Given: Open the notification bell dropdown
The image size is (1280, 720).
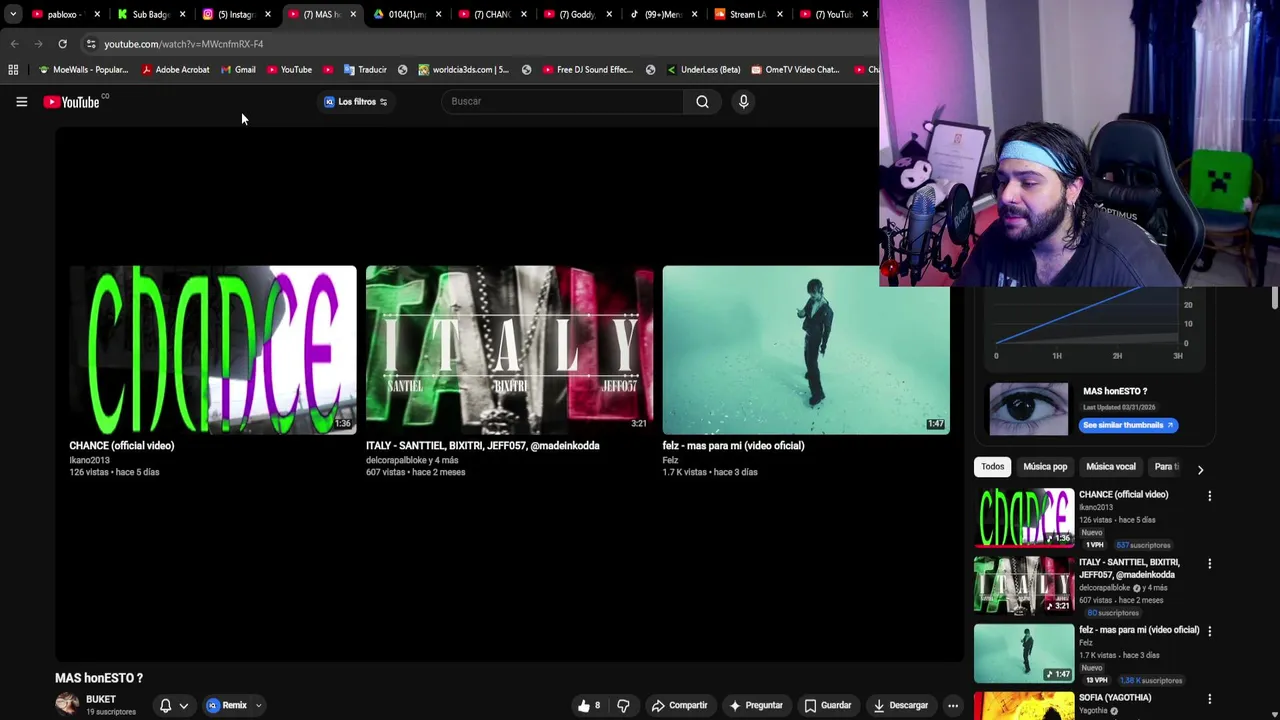Looking at the screenshot, I should coord(183,706).
